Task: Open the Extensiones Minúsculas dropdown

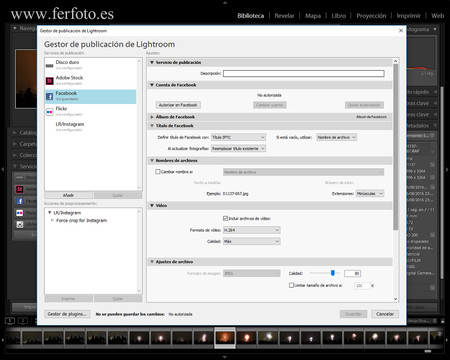Action: pos(370,194)
